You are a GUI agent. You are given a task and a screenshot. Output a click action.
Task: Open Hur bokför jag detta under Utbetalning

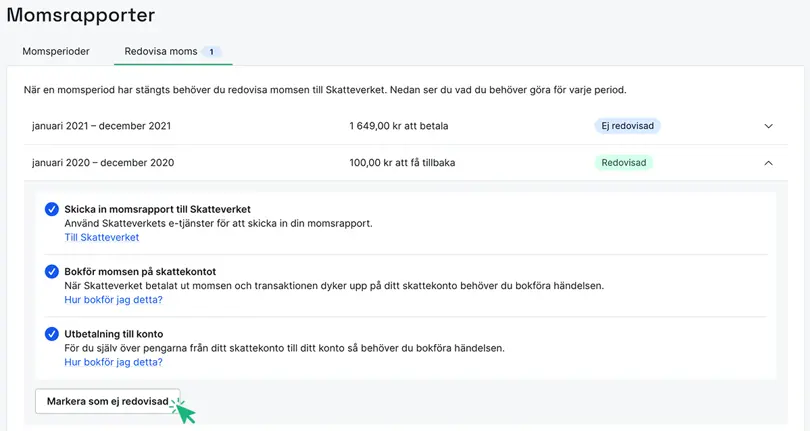coord(113,362)
